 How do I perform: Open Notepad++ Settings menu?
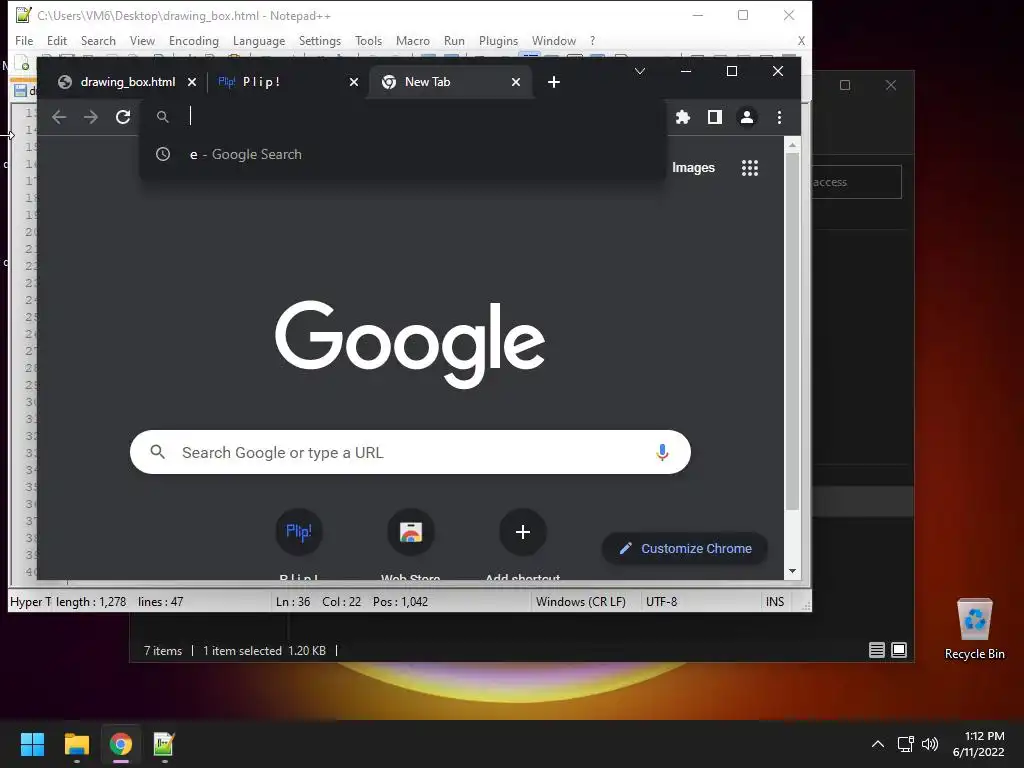[320, 40]
